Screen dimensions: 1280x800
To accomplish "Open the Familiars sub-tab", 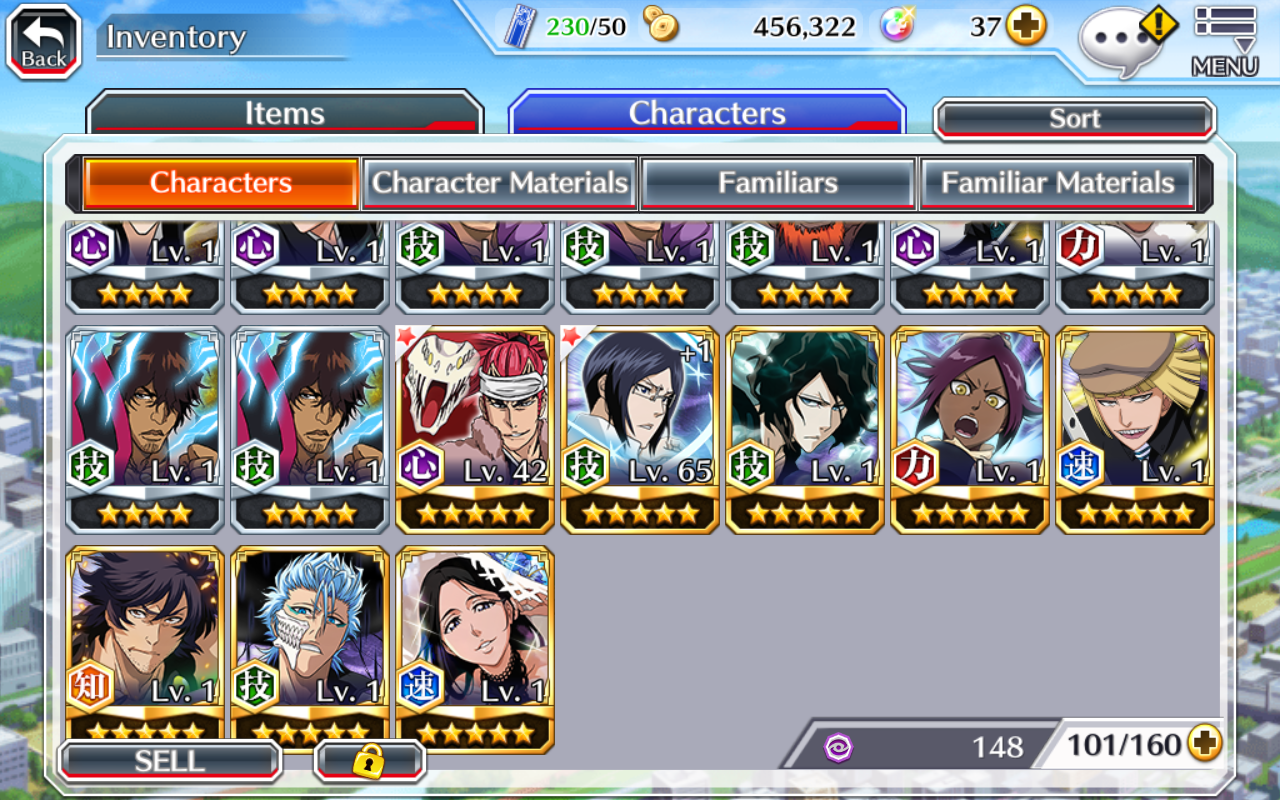I will (x=778, y=183).
